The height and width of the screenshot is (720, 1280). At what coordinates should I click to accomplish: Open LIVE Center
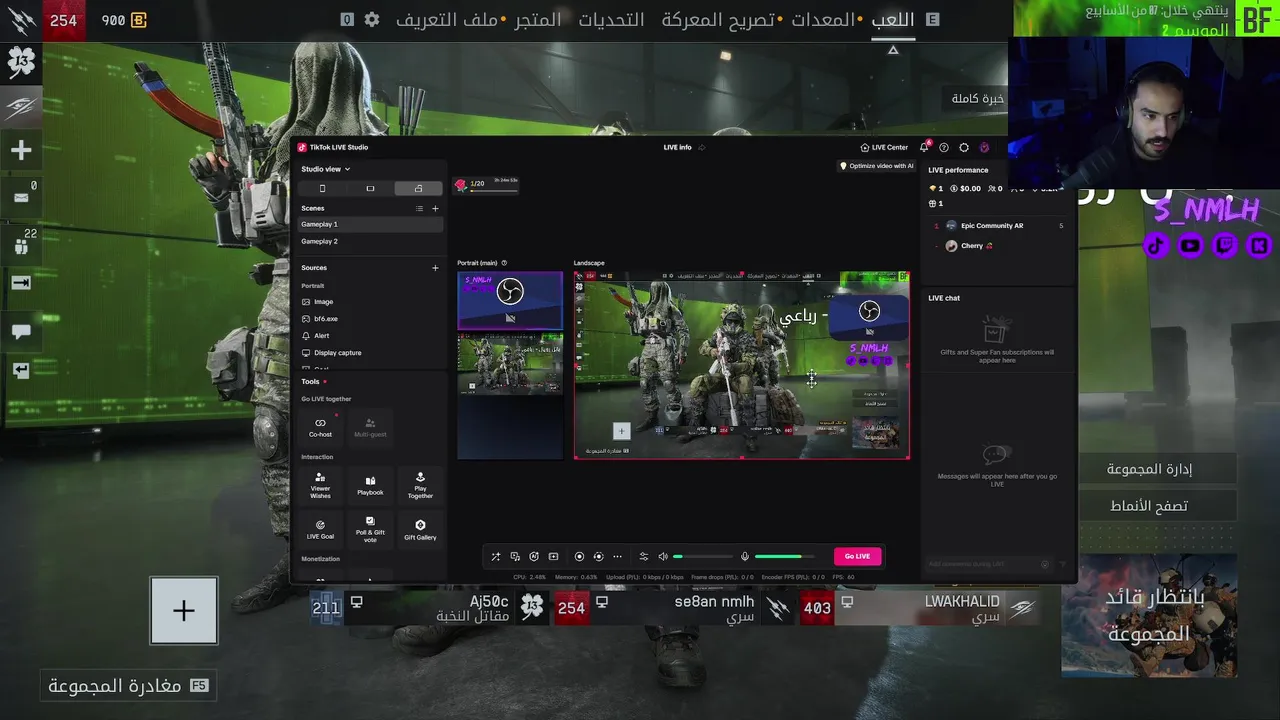[x=884, y=147]
